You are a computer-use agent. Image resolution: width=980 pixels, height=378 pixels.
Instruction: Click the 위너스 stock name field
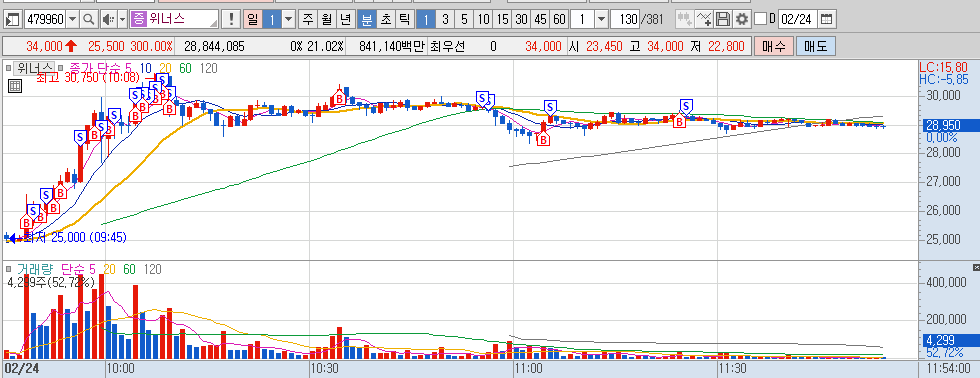click(175, 19)
